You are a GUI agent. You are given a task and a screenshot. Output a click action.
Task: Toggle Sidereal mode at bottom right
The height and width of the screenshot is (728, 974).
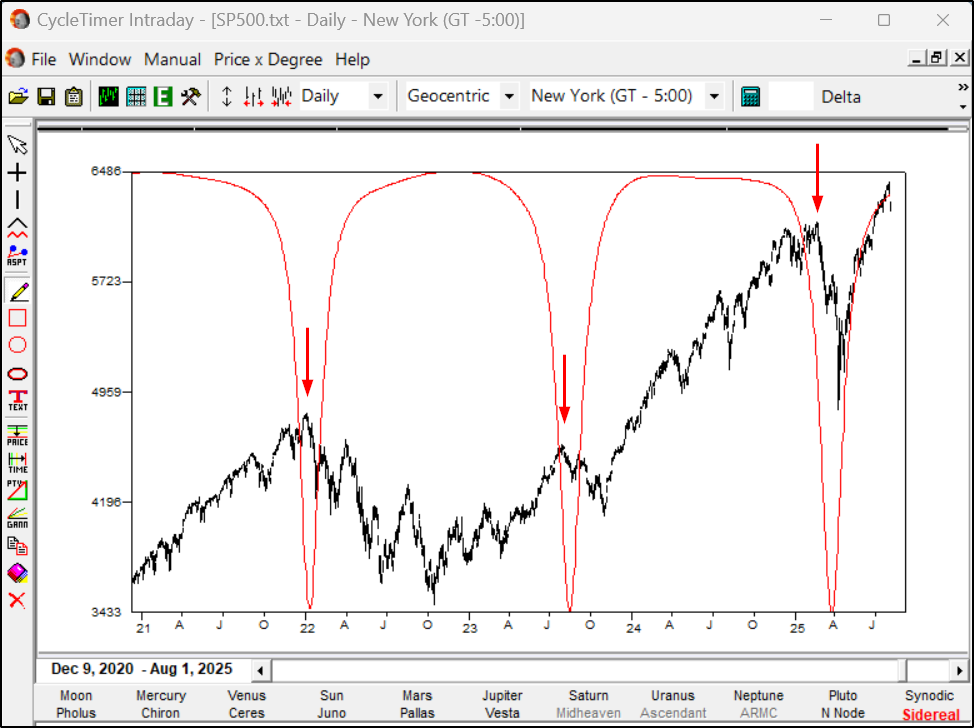tap(930, 714)
